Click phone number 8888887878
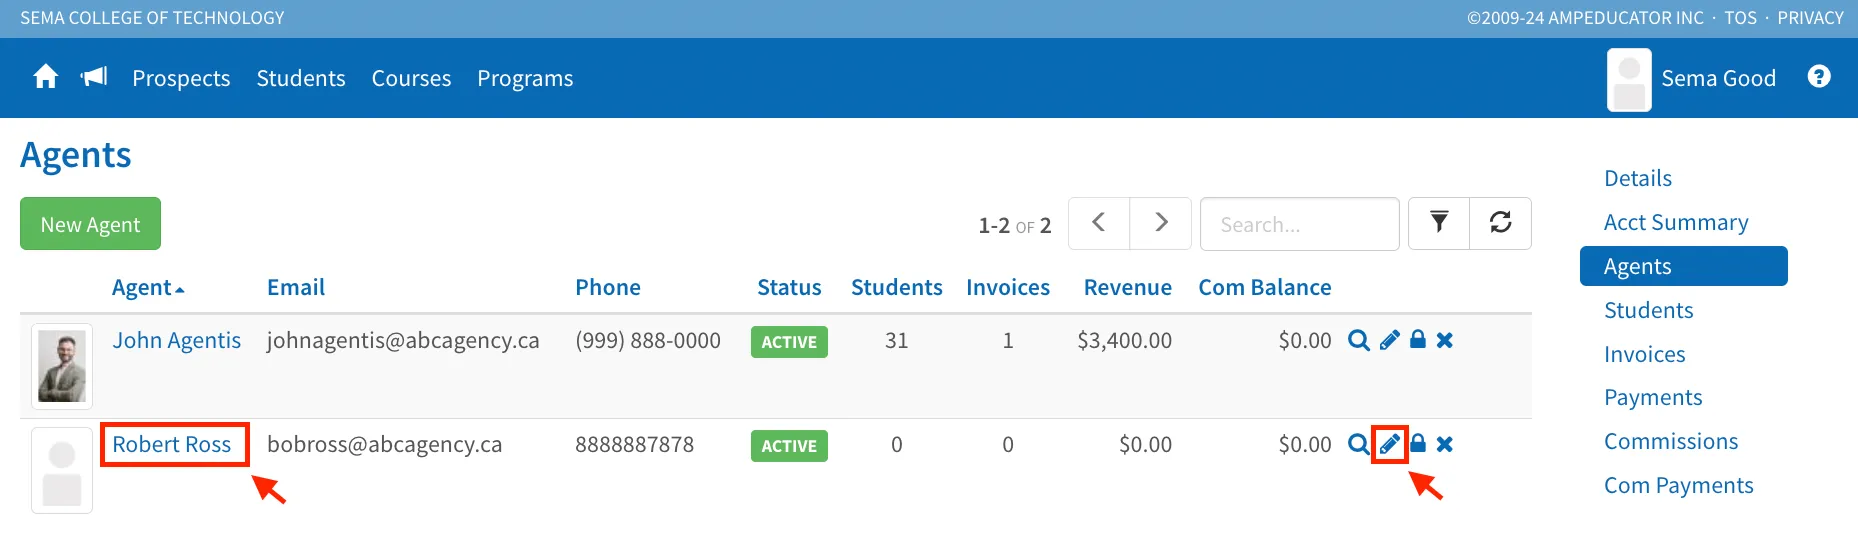The height and width of the screenshot is (538, 1858). (x=634, y=445)
